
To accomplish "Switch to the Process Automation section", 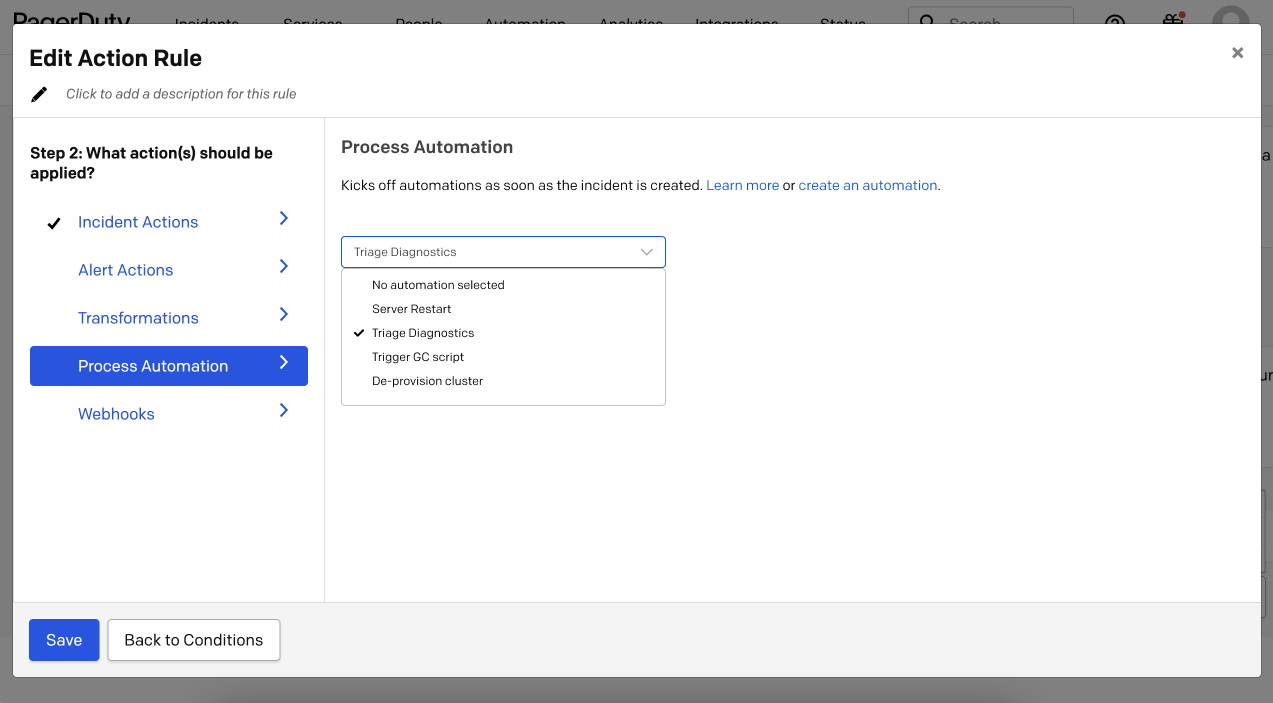I will [153, 366].
